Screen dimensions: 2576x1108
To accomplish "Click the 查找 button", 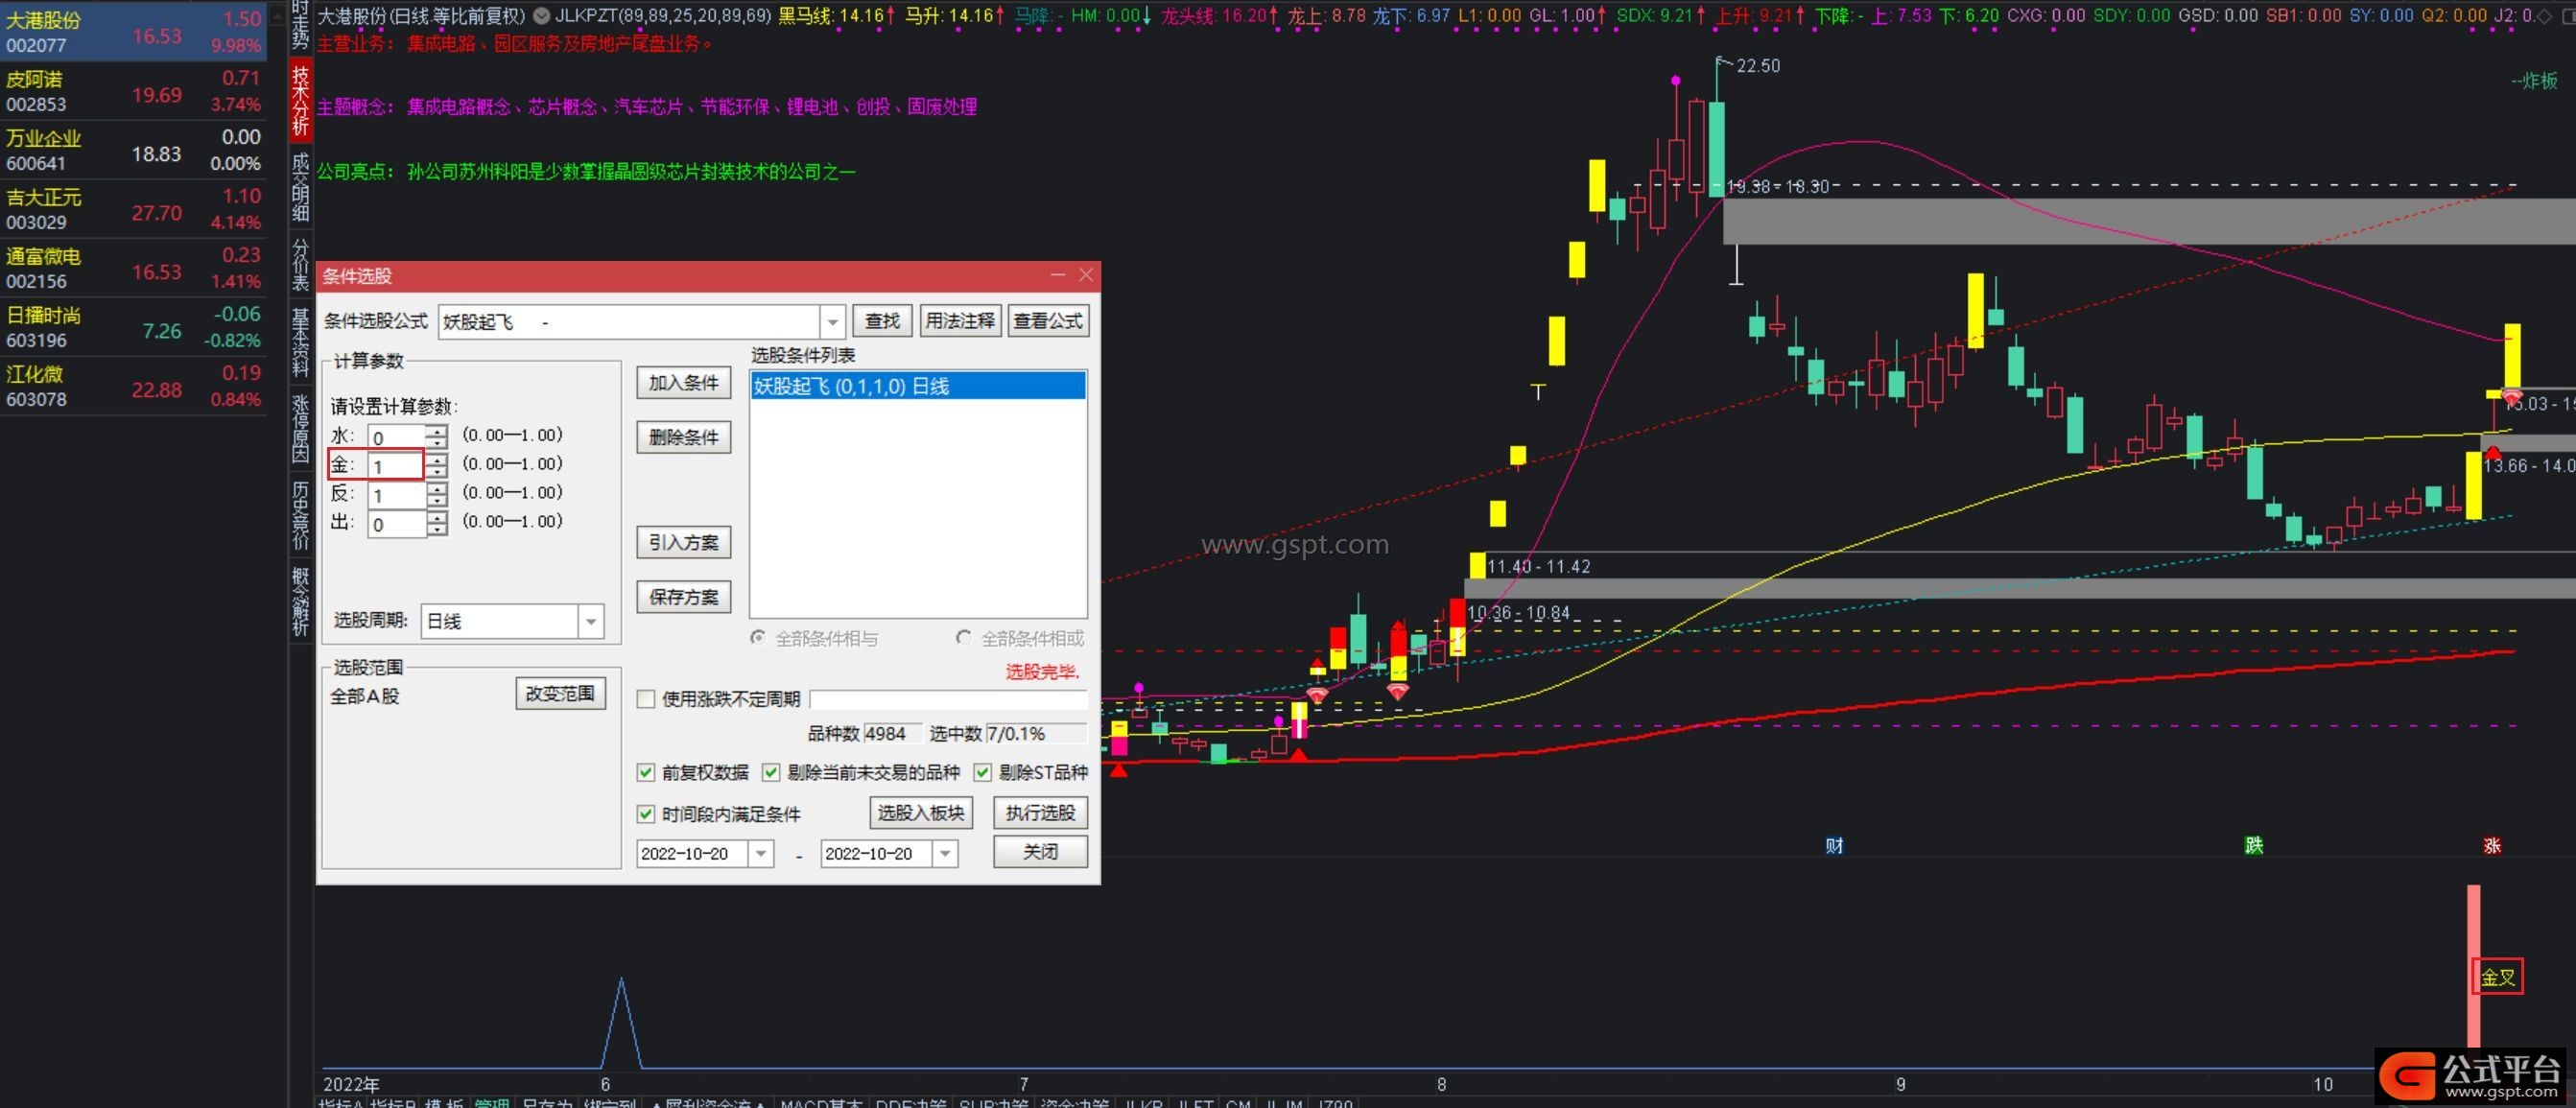I will [x=882, y=321].
